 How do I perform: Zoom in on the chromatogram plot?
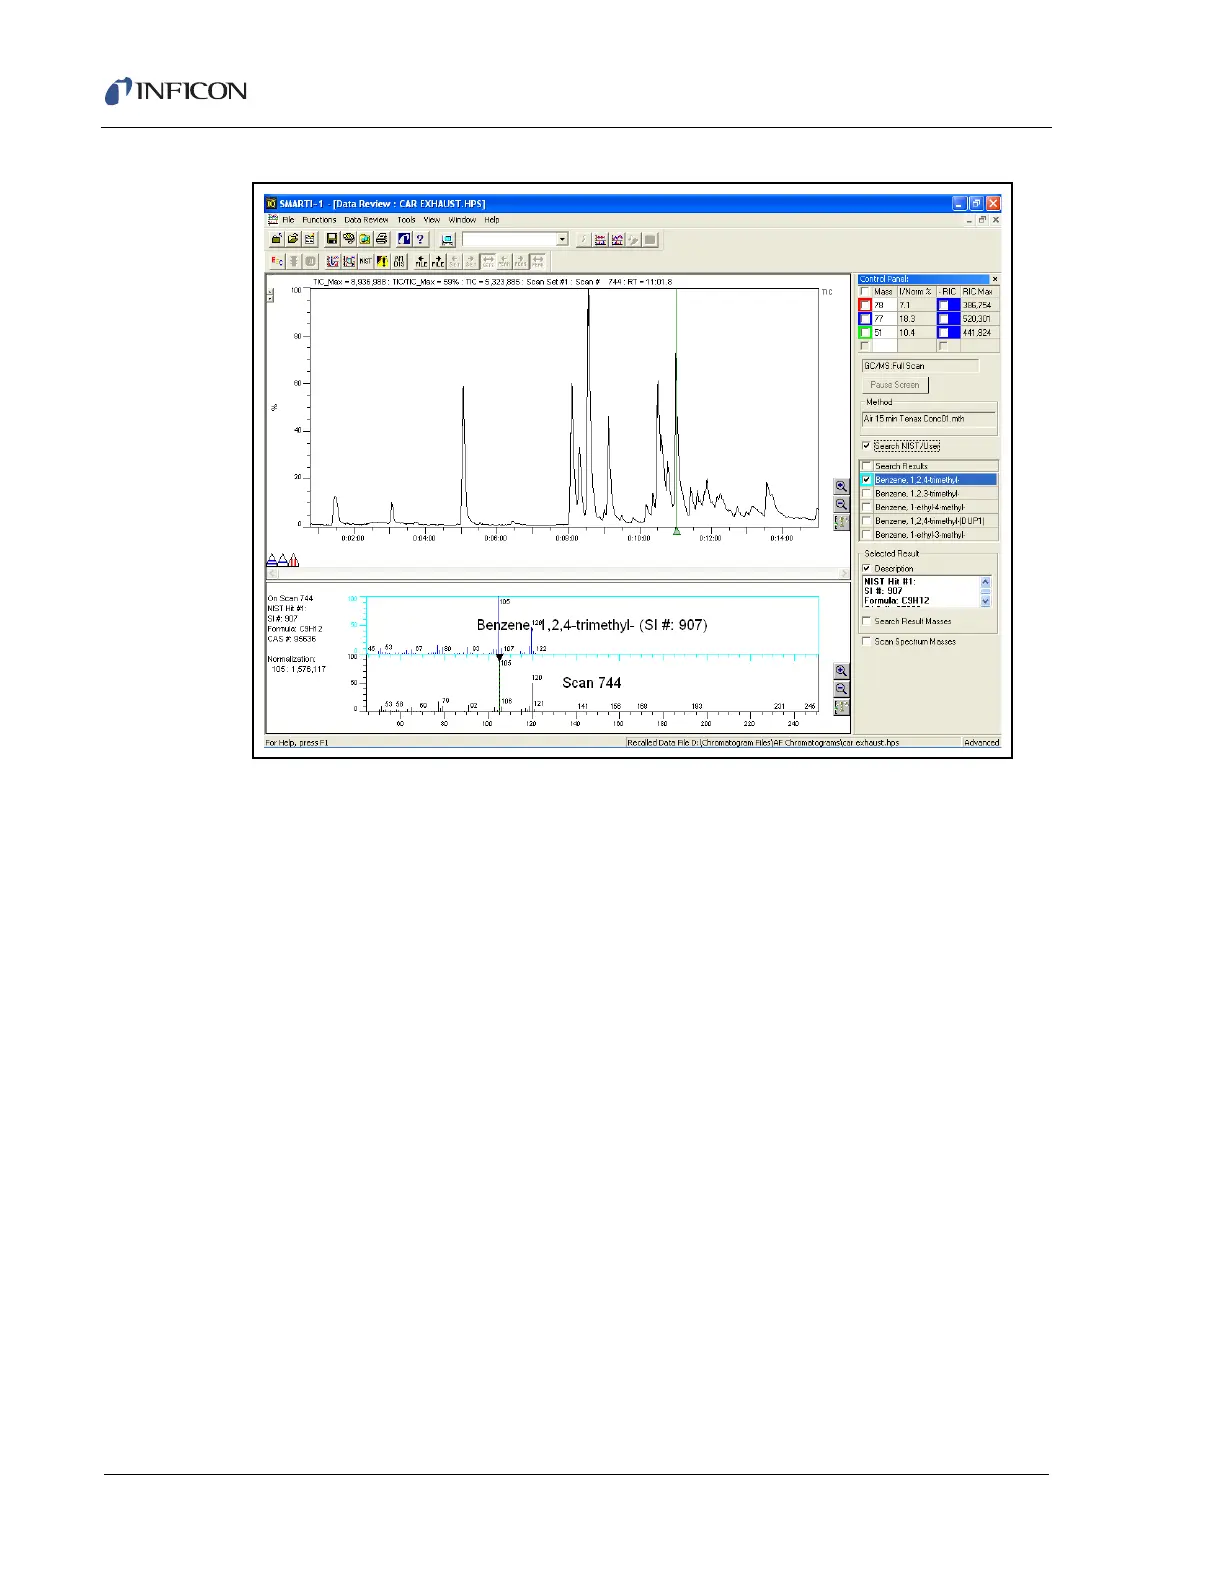pyautogui.click(x=841, y=487)
